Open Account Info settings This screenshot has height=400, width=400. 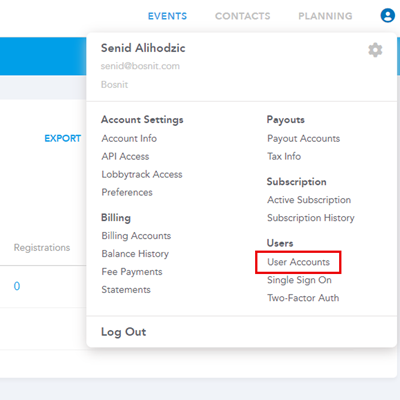[x=129, y=138]
